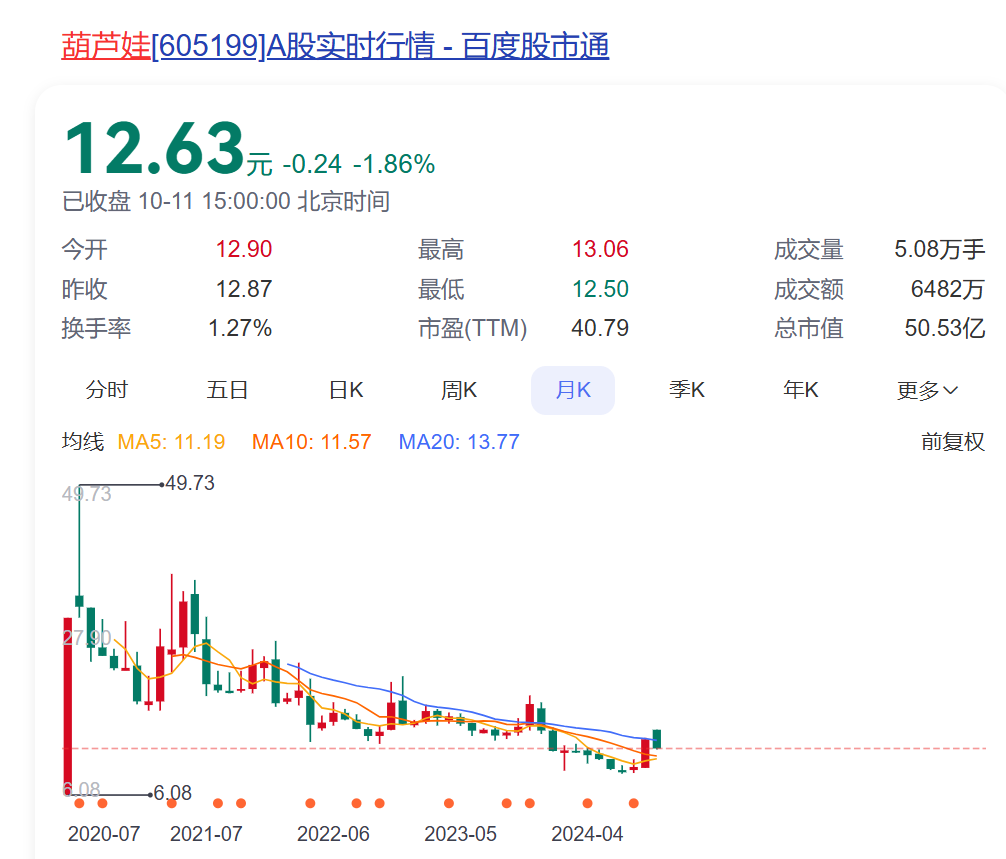Switch to the 分时 chart tab
Viewport: 1006px width, 859px height.
107,390
